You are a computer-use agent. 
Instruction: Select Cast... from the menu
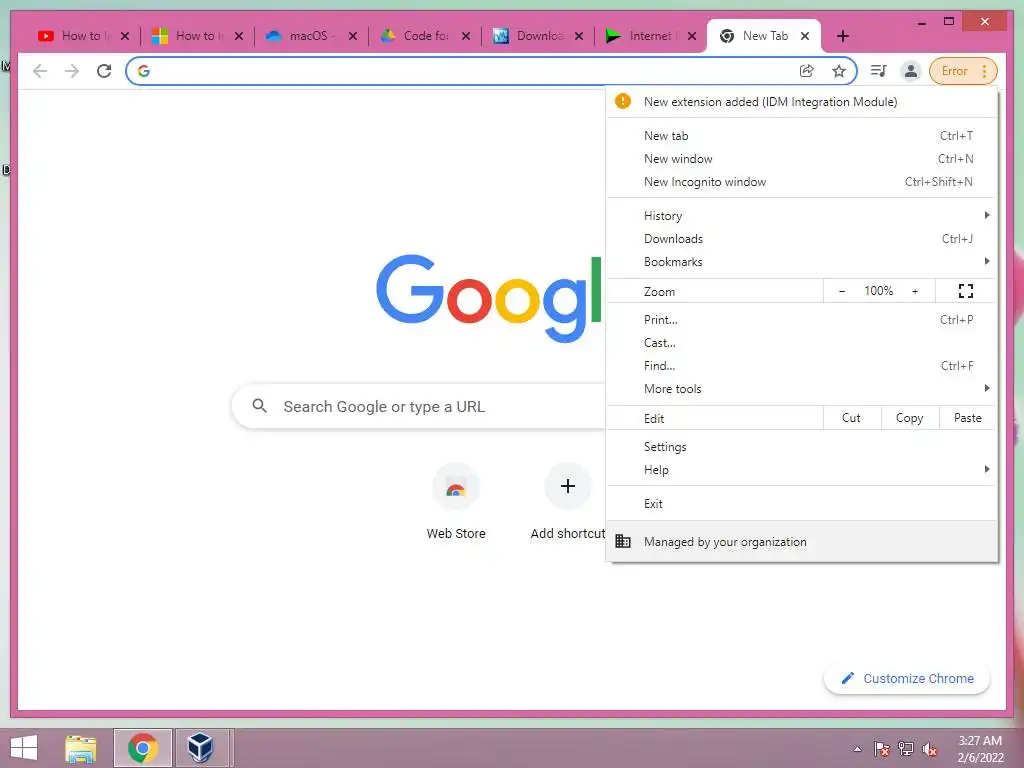pyautogui.click(x=802, y=343)
